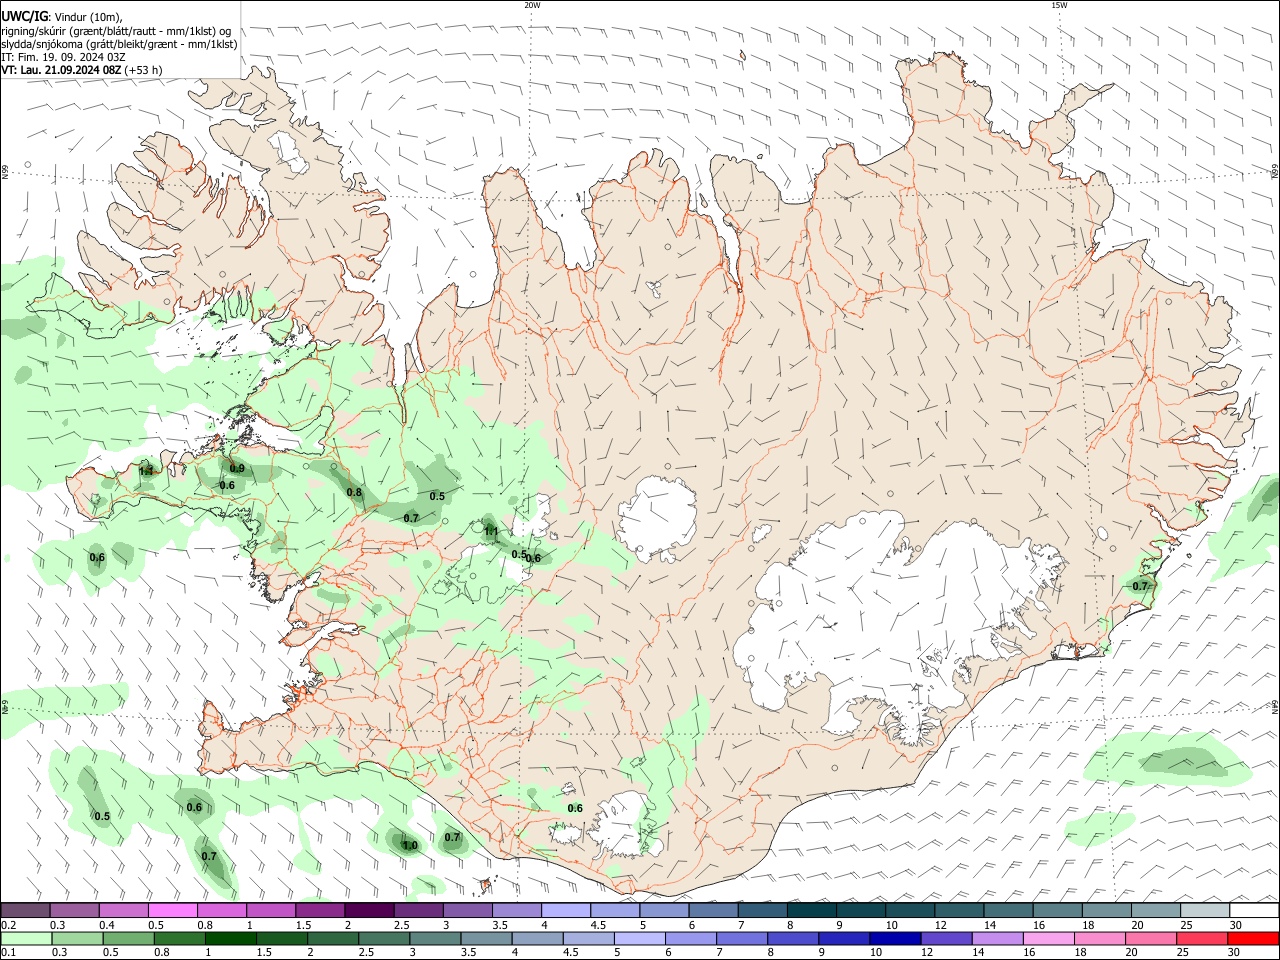Click the UWC/IG title text
The width and height of the screenshot is (1280, 960).
tap(24, 16)
